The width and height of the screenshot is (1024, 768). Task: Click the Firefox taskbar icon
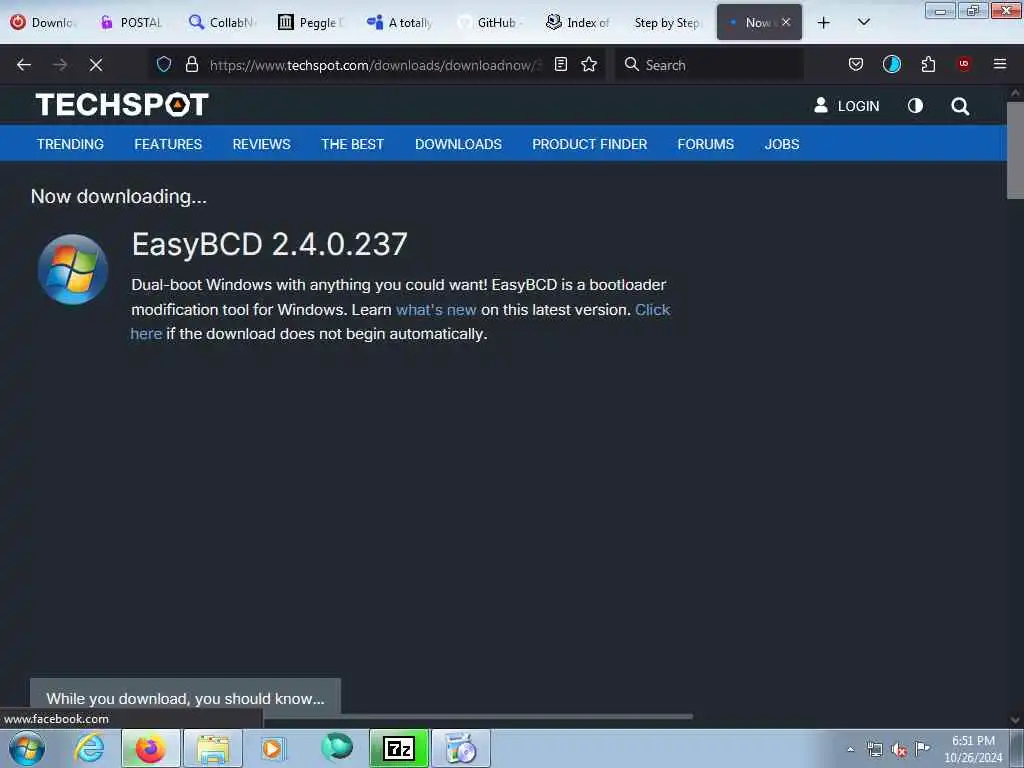click(x=150, y=748)
